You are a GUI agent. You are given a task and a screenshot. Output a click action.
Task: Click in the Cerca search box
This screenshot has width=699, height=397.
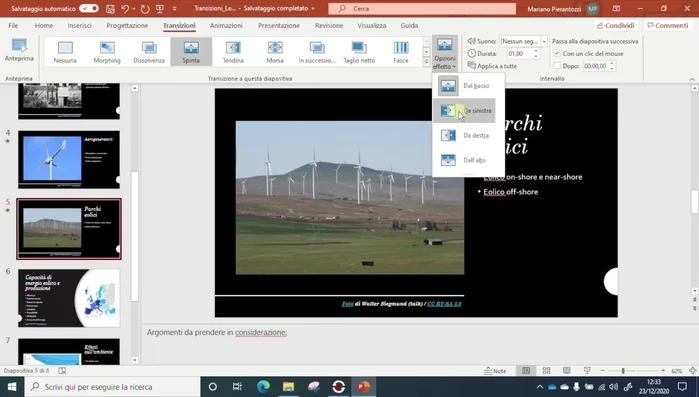422,8
